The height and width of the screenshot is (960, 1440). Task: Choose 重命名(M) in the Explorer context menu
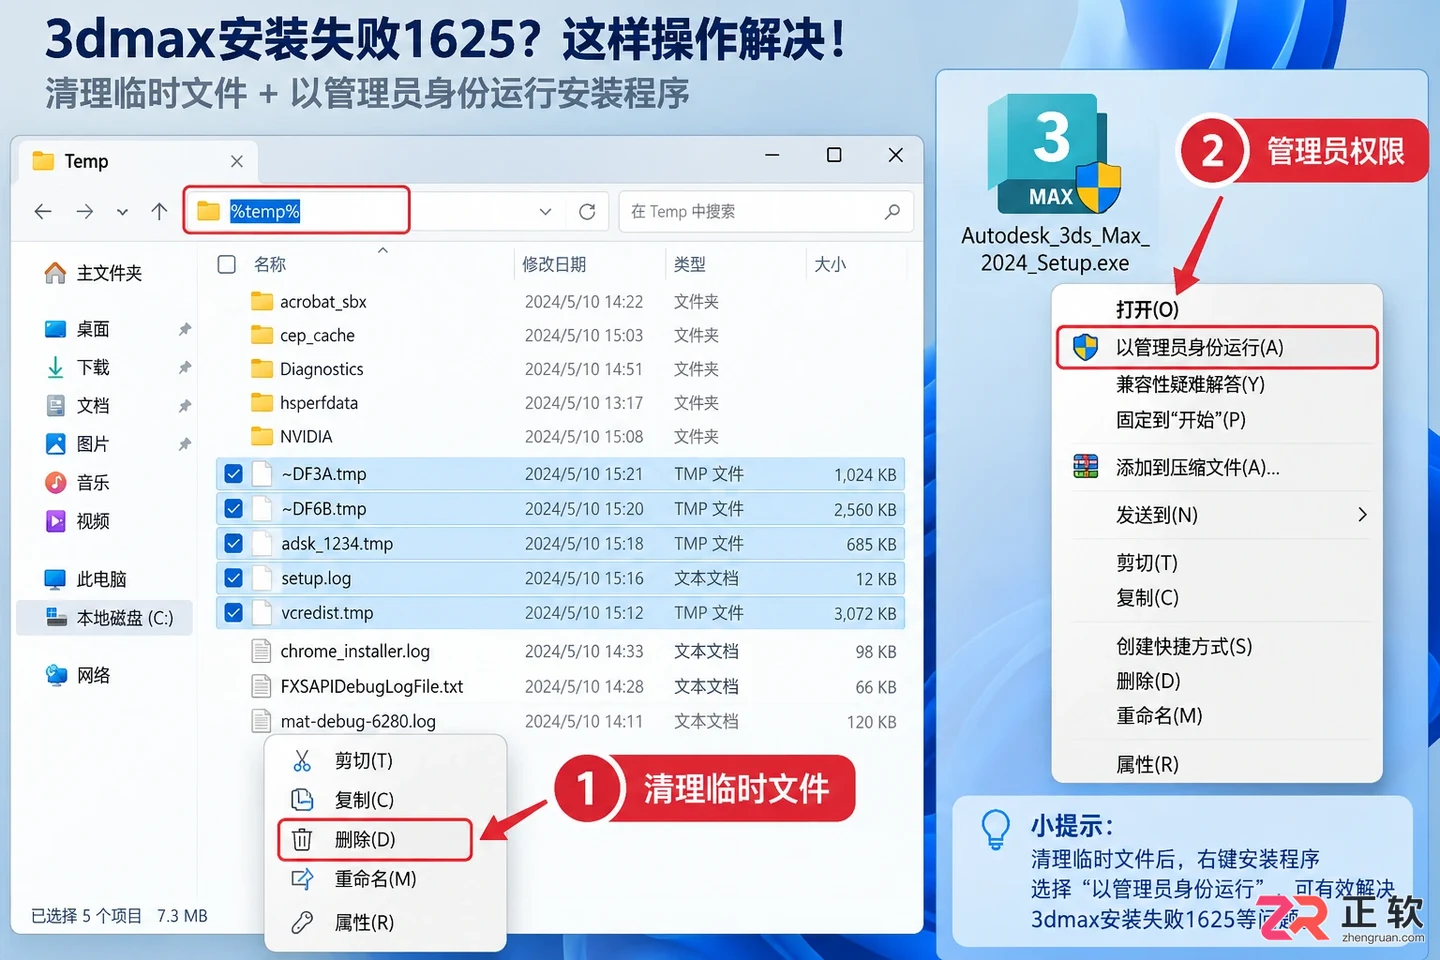tap(385, 879)
